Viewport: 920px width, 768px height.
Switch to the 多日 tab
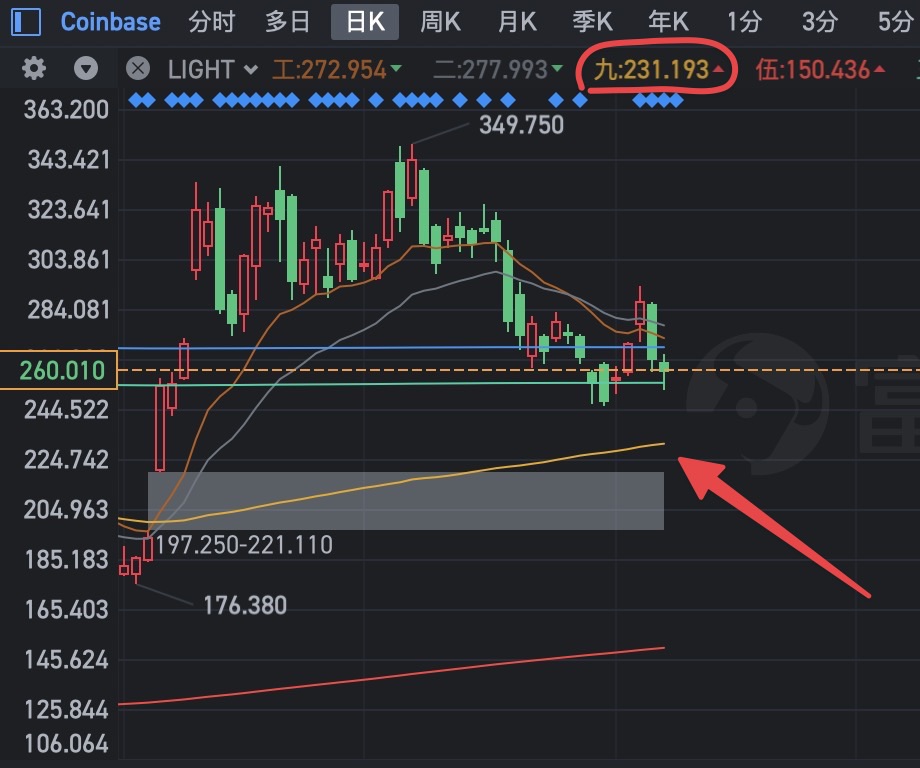[288, 22]
